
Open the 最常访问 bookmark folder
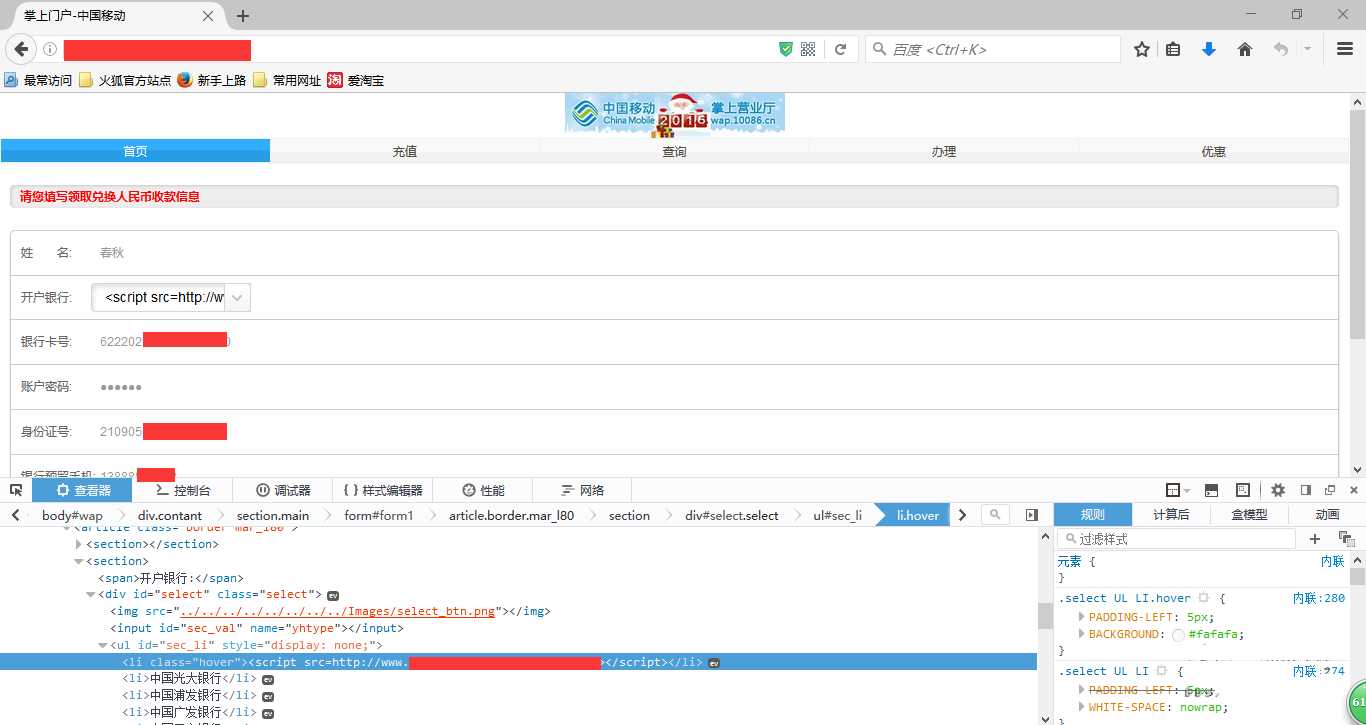pyautogui.click(x=38, y=80)
